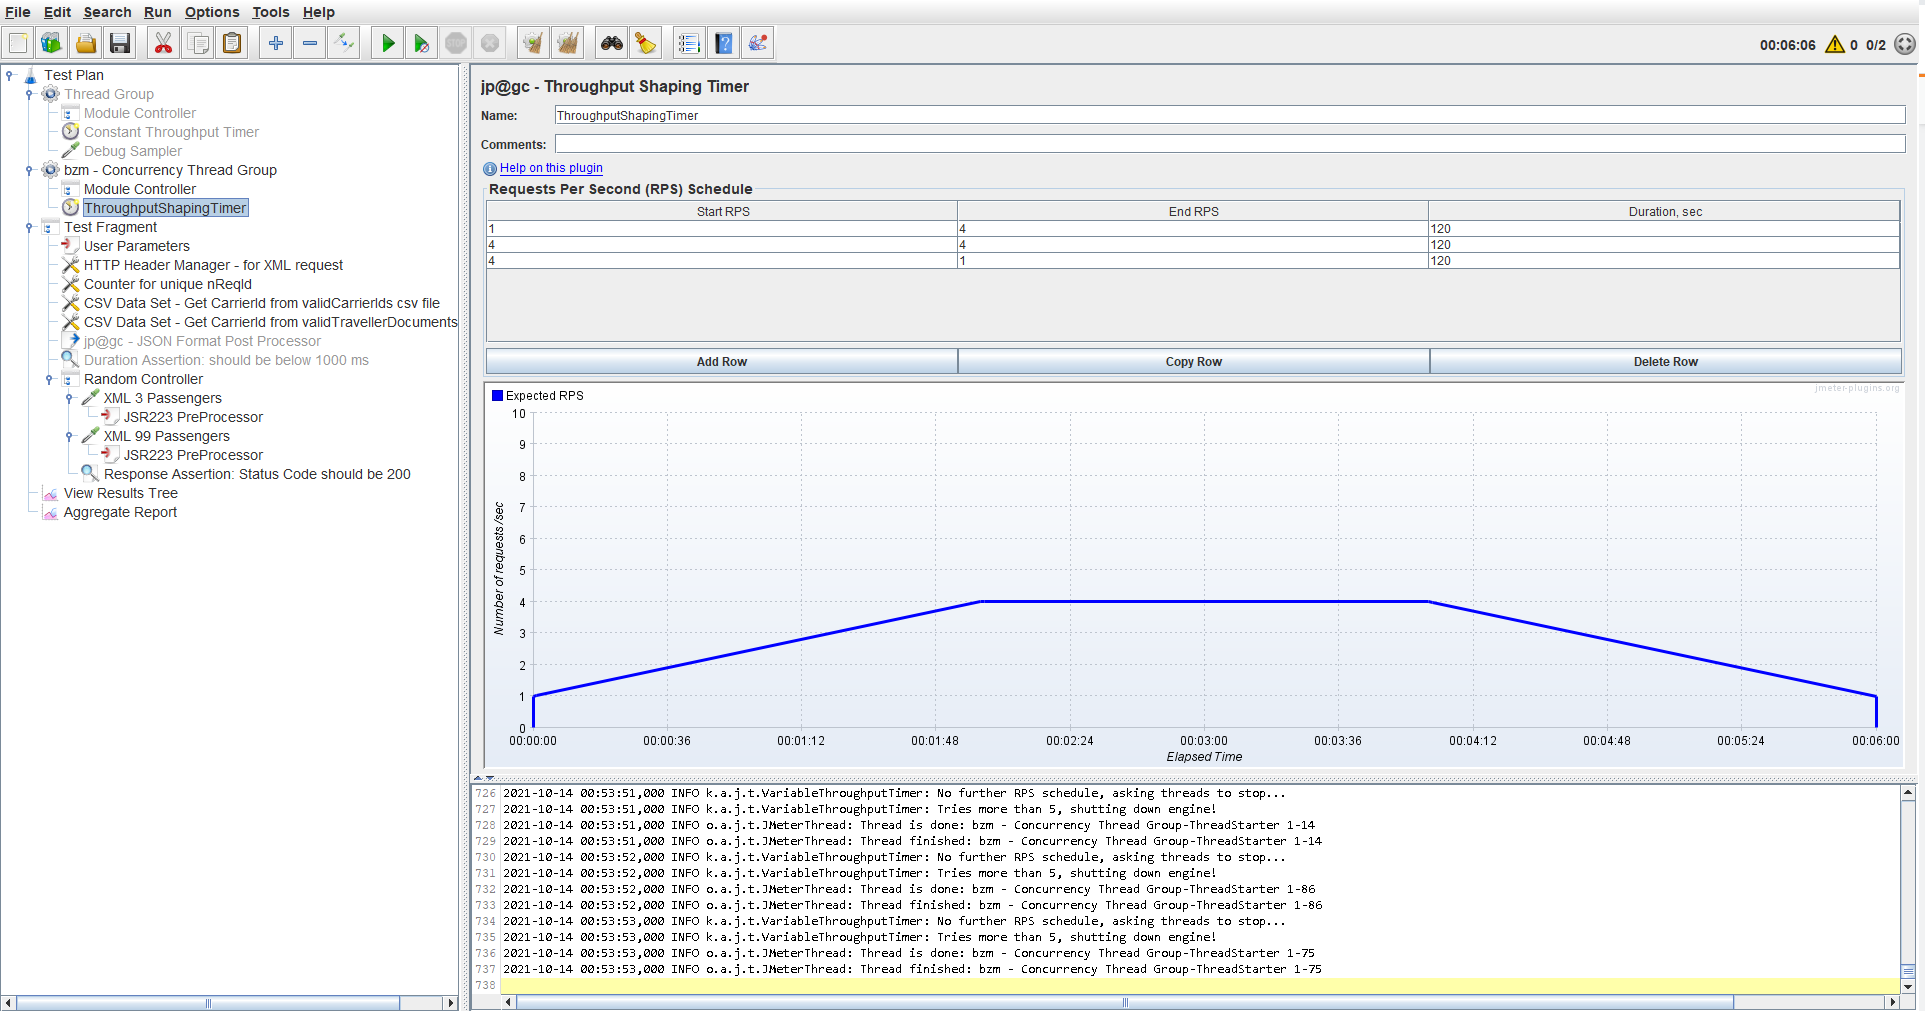
Task: Collapse the Random Controller node
Action: coord(49,379)
